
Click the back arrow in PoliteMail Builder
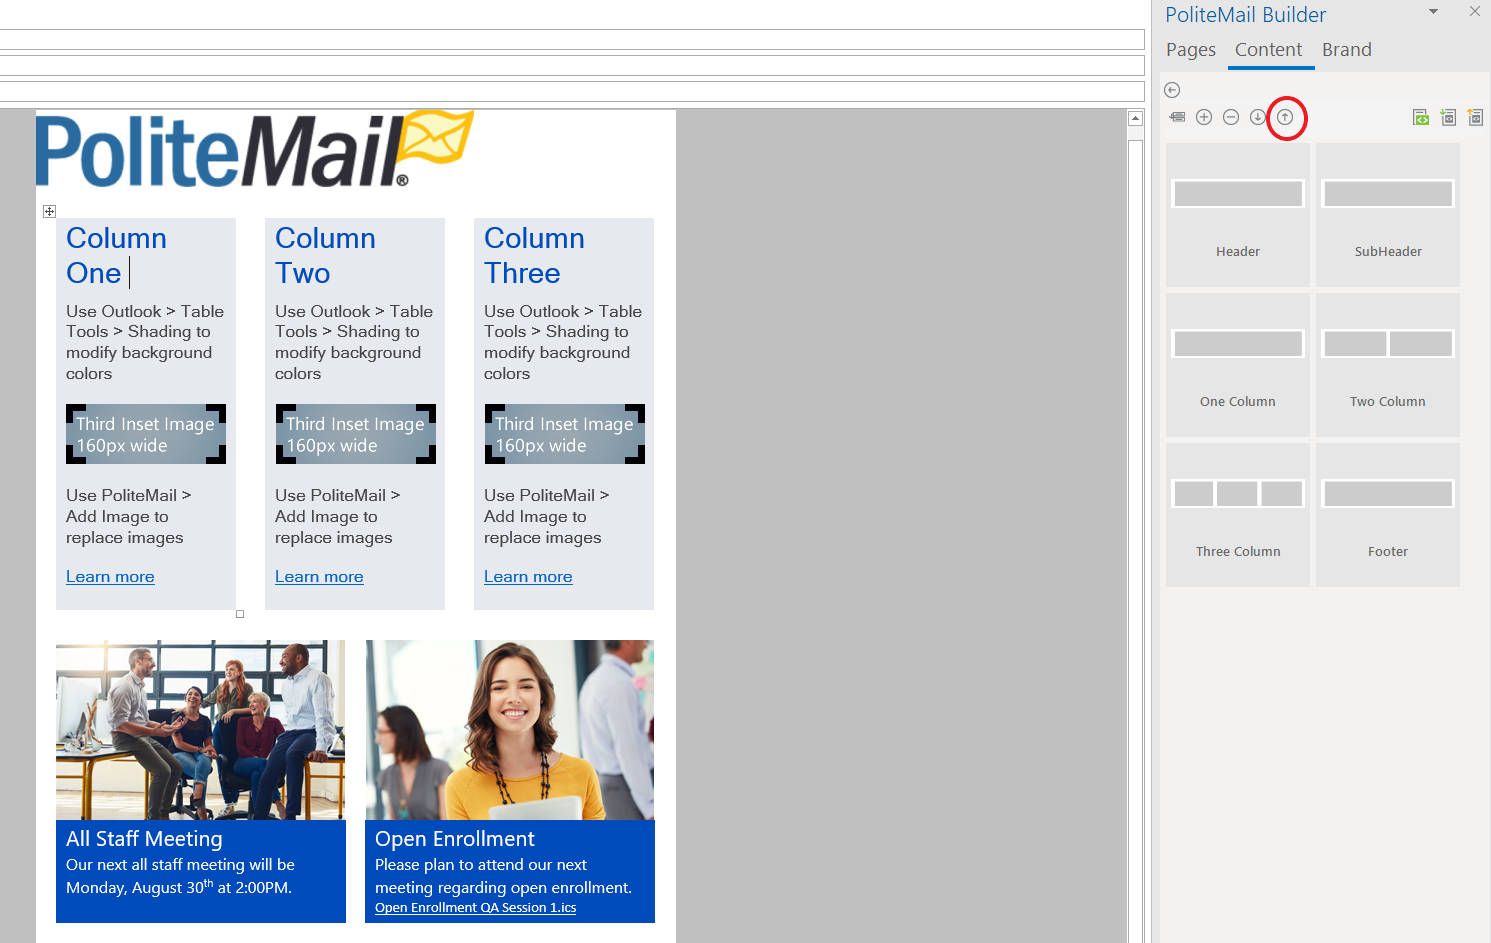pos(1172,90)
